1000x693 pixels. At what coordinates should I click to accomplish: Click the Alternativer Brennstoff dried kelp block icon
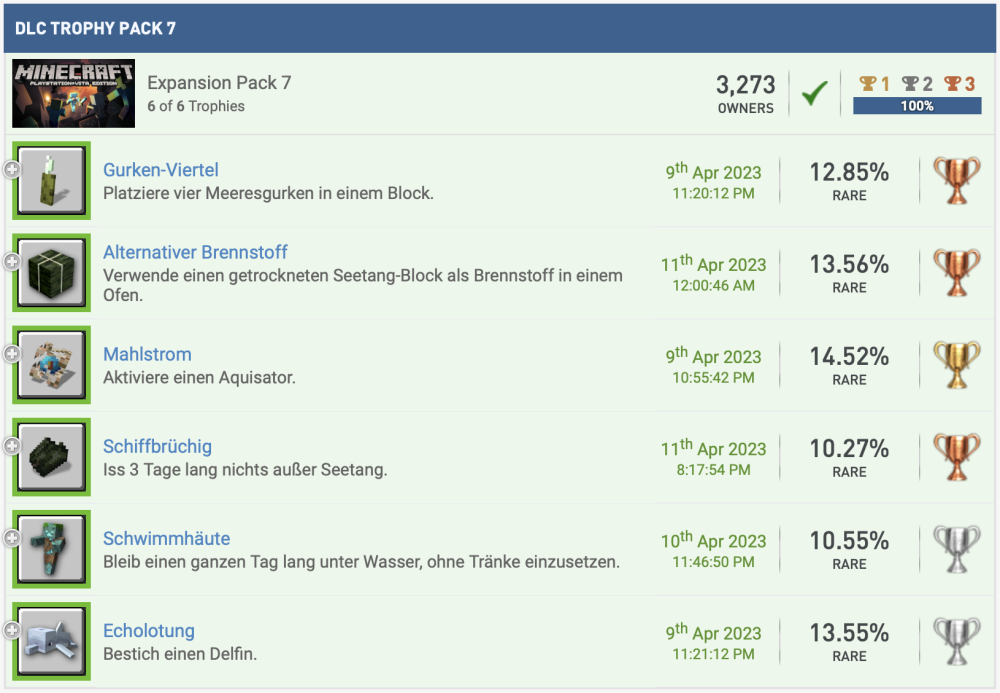coord(52,273)
